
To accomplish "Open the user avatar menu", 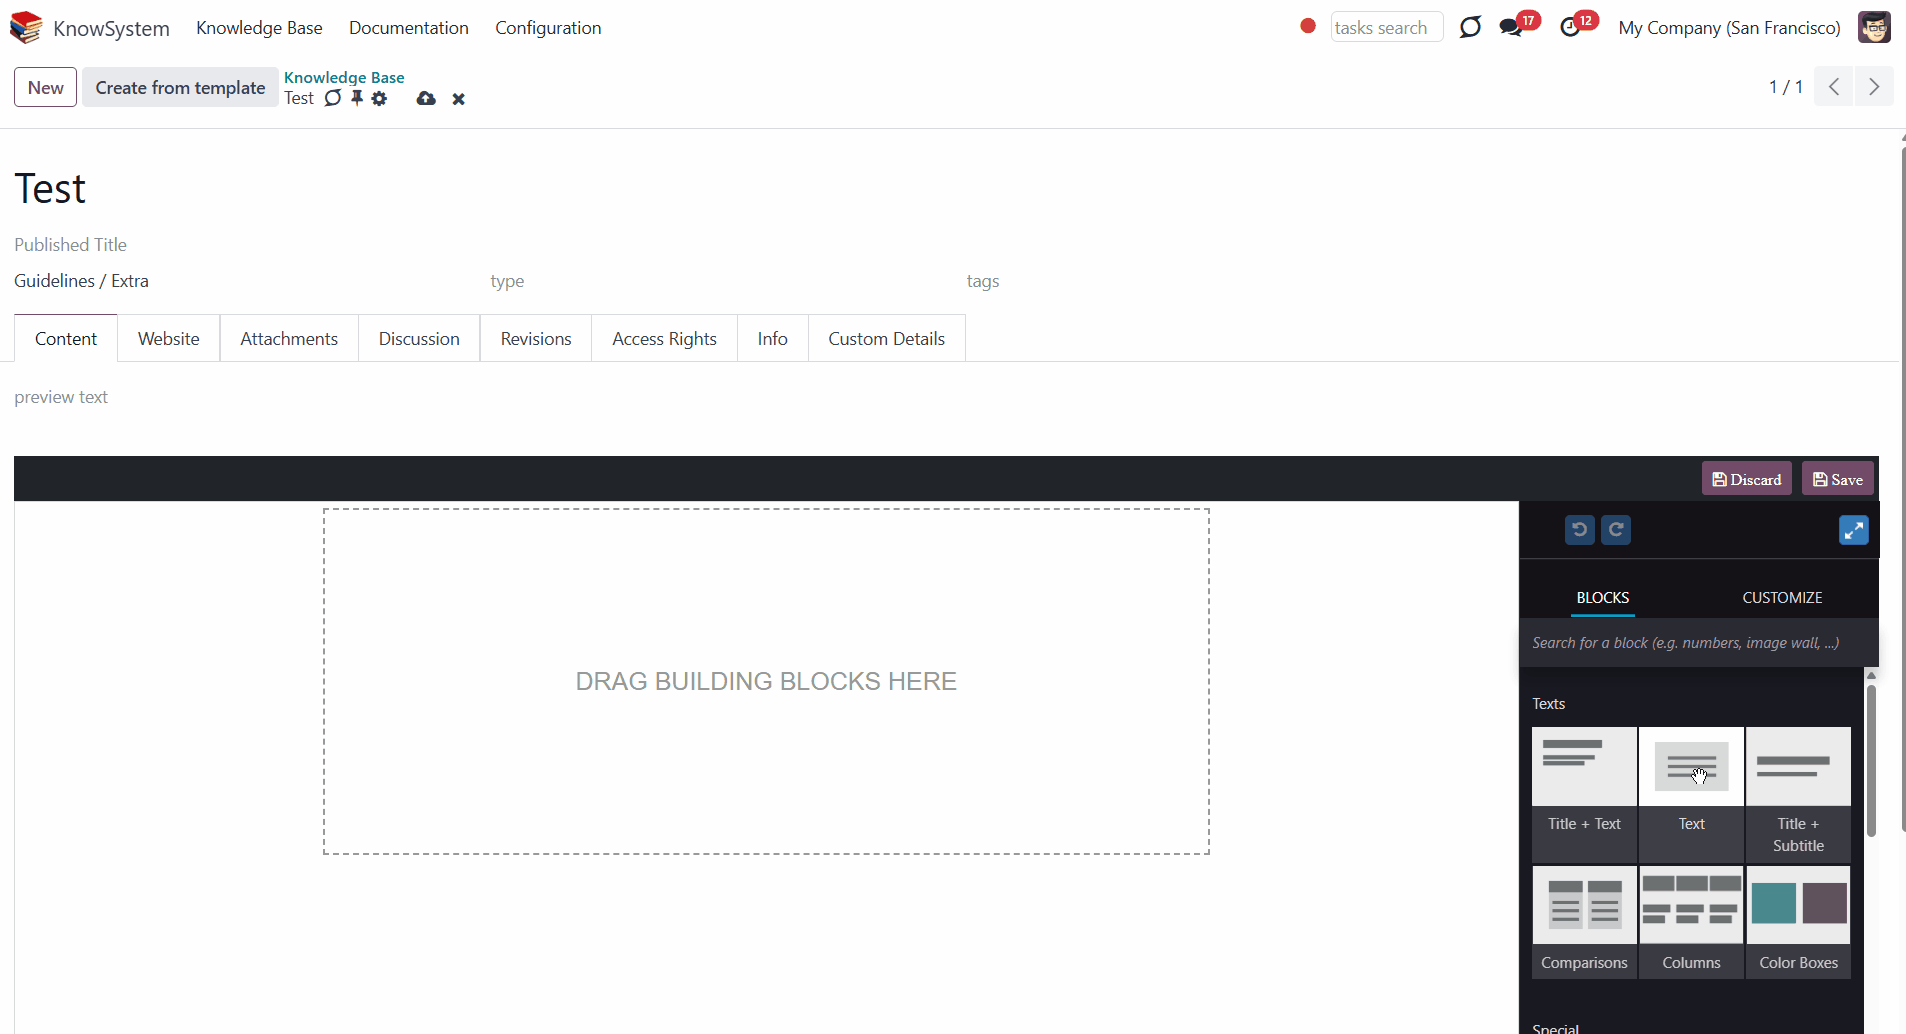I will [x=1874, y=27].
